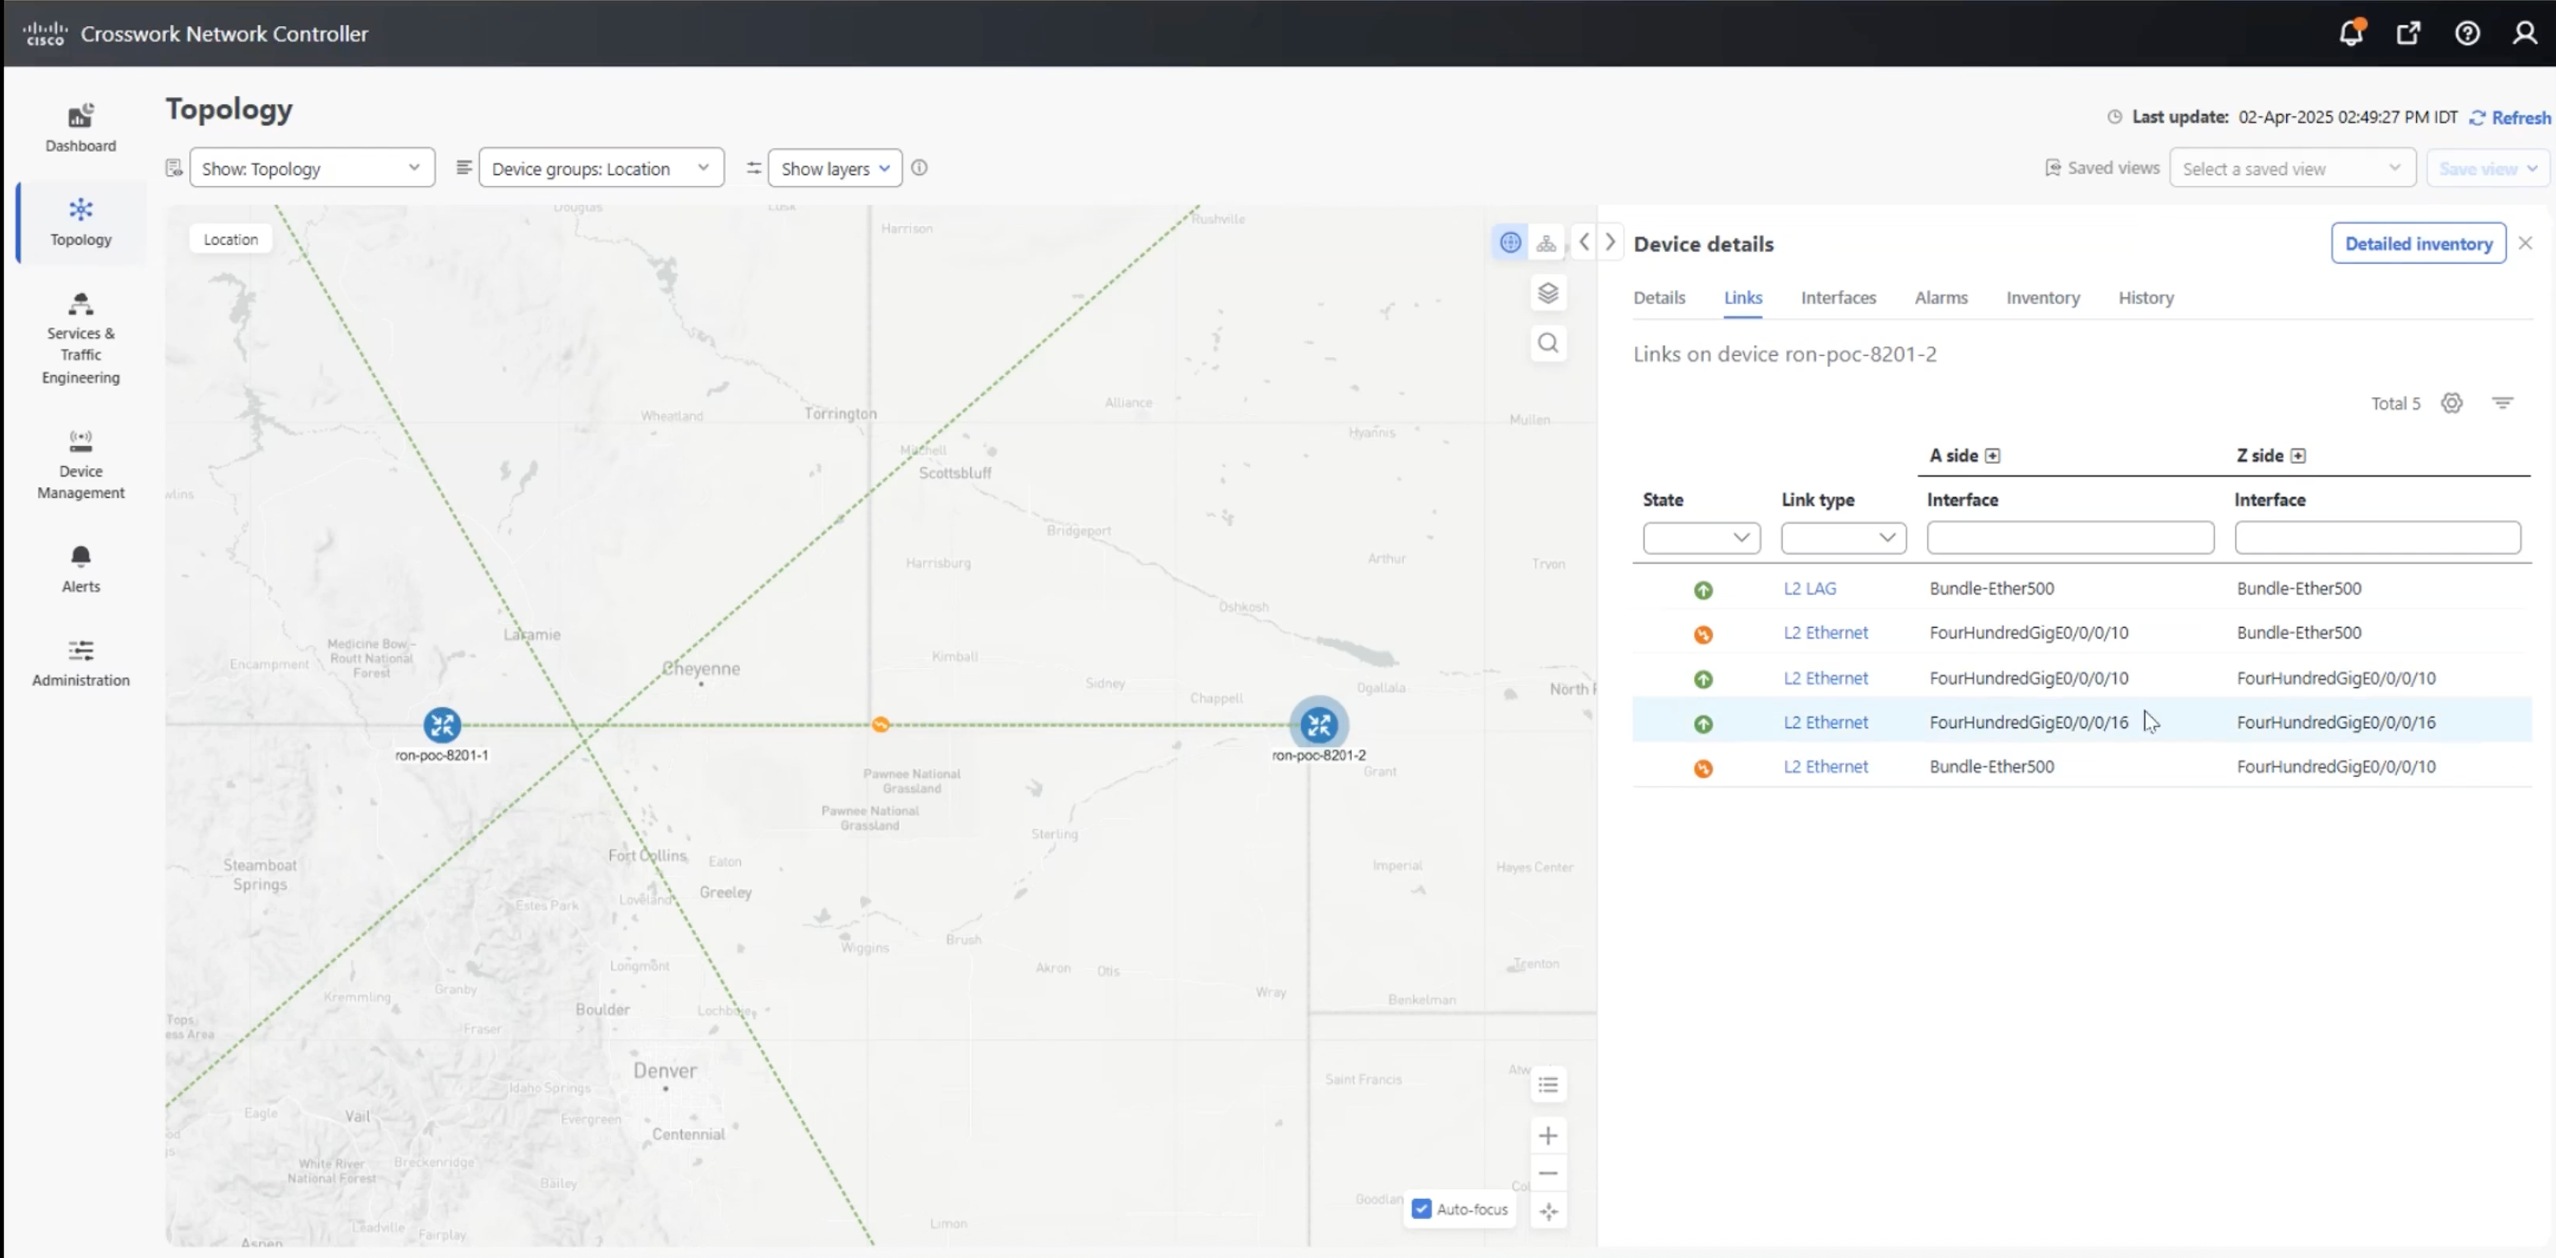Open Device Management in the sidebar
Image resolution: width=2556 pixels, height=1258 pixels.
[81, 464]
